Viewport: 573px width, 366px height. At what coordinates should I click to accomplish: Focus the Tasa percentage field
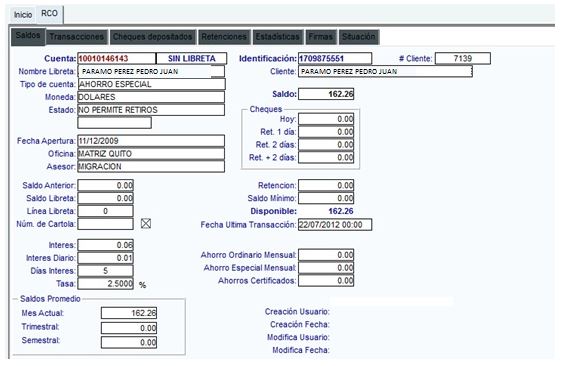[106, 284]
